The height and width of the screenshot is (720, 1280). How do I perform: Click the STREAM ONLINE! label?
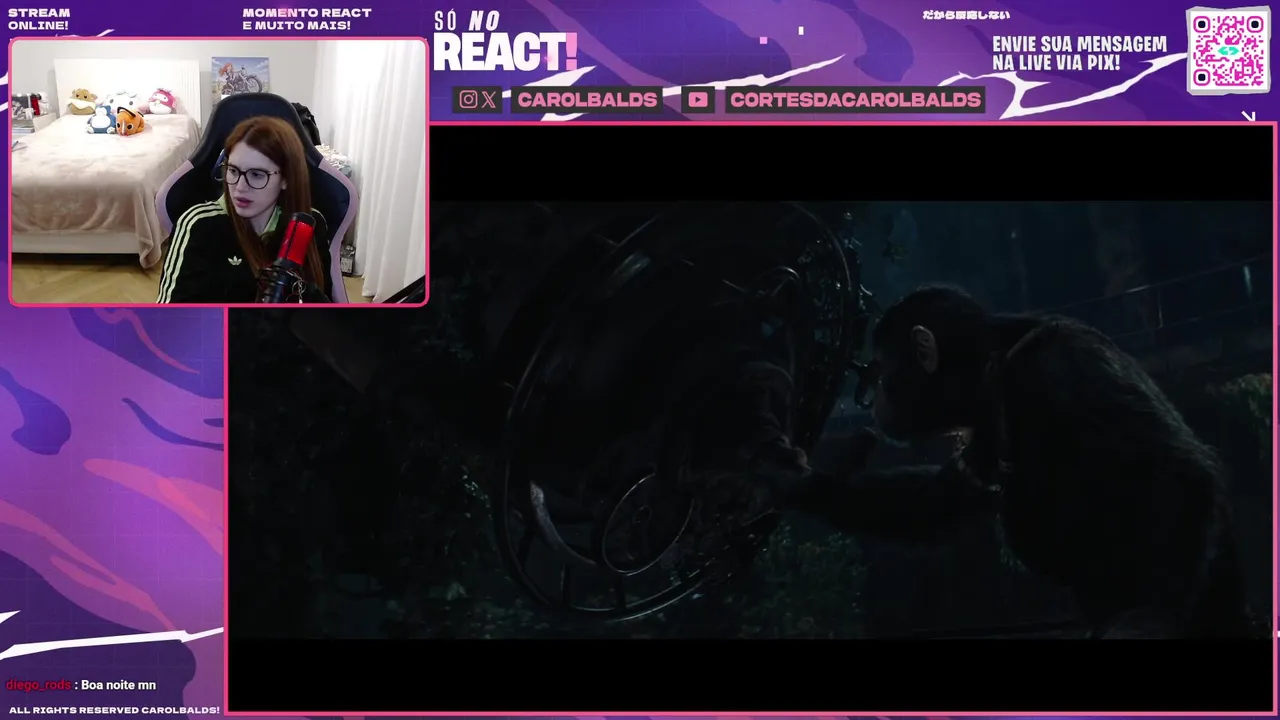pyautogui.click(x=39, y=19)
